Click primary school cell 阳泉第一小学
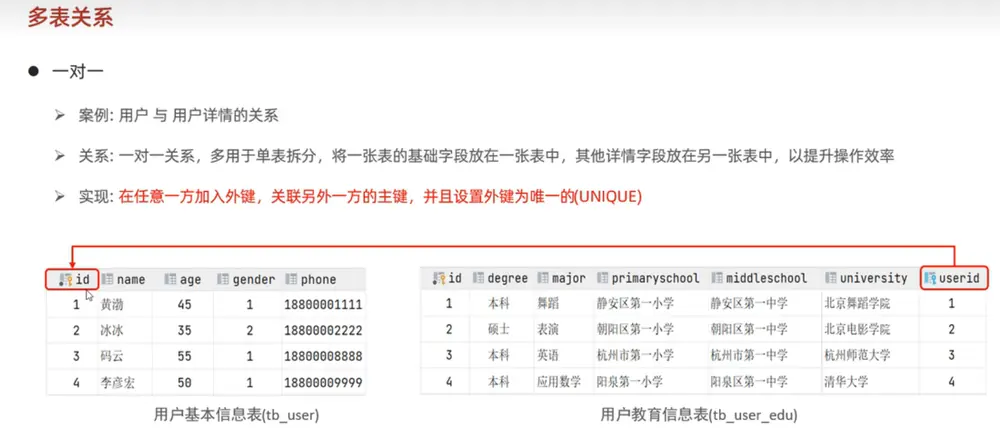This screenshot has height=438, width=1000. coord(629,382)
